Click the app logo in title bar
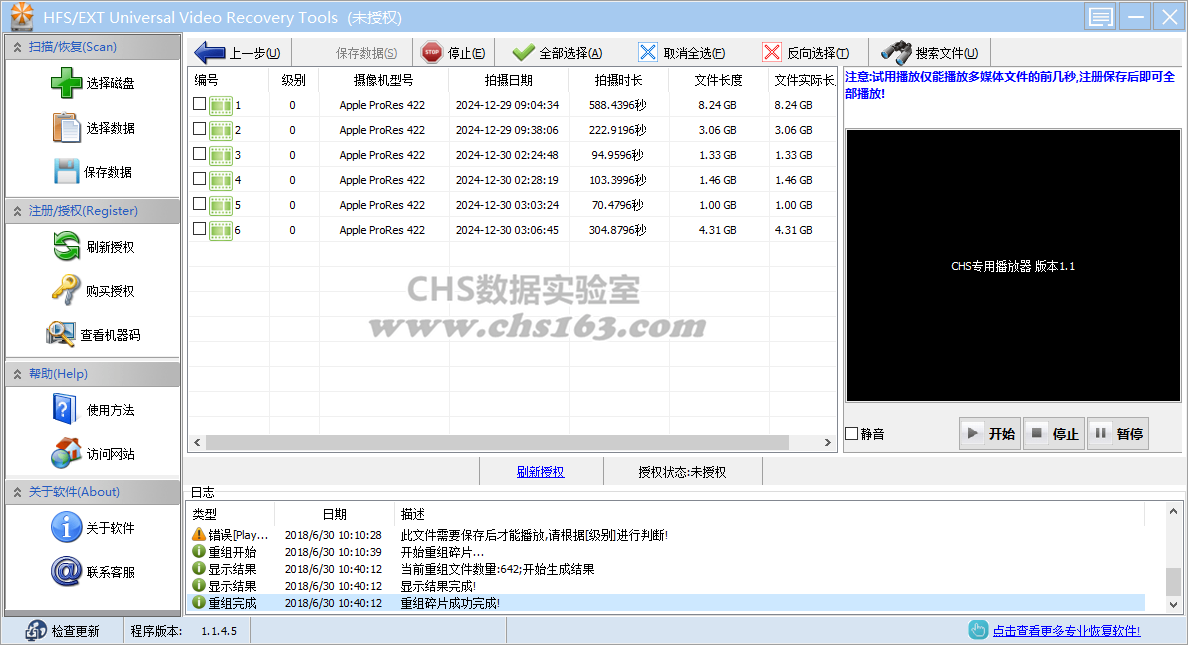 pyautogui.click(x=22, y=16)
